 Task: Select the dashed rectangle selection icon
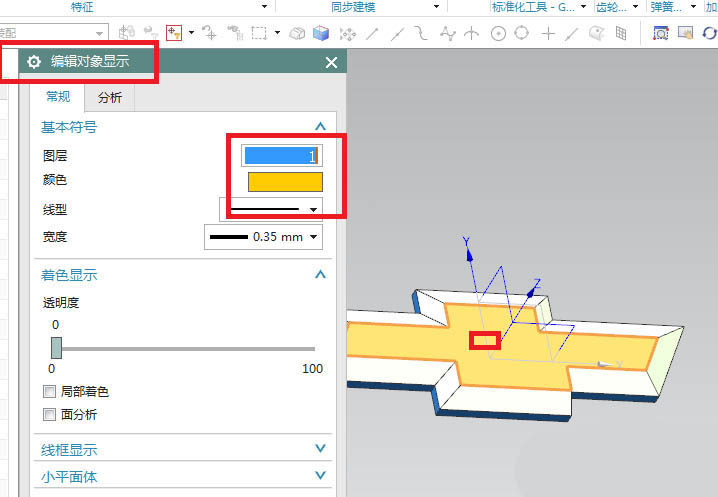259,33
